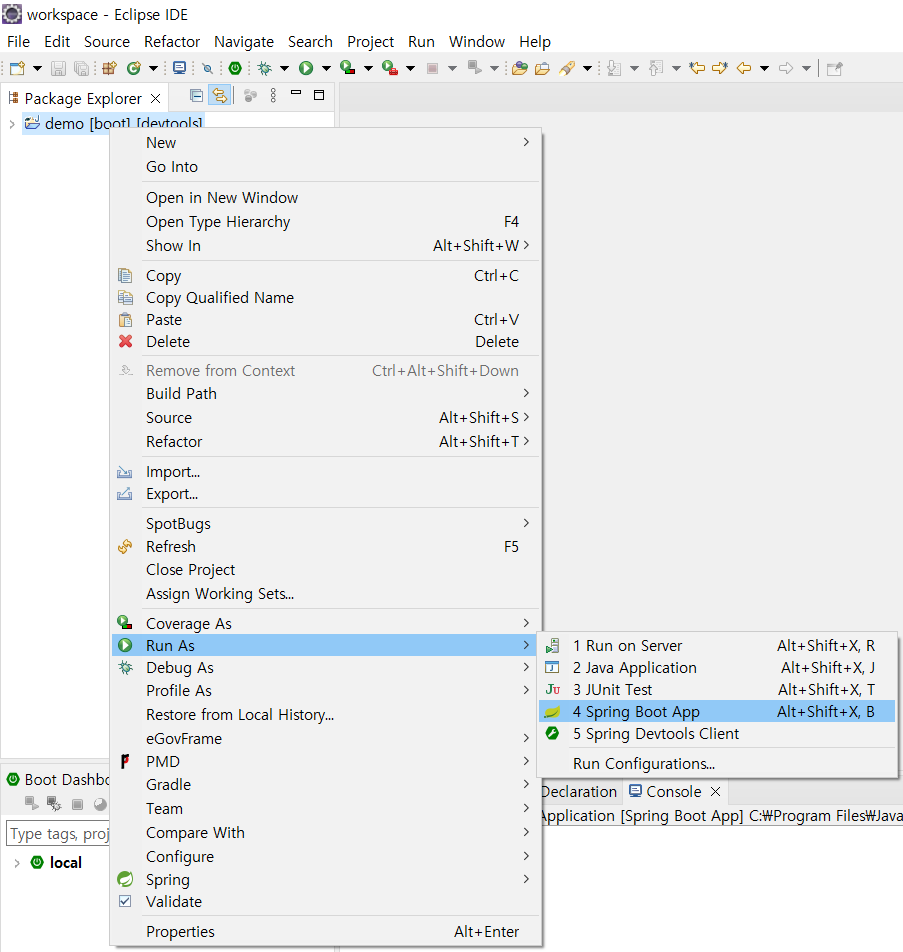Open the Spring submenu entry
This screenshot has width=903, height=952.
(325, 879)
